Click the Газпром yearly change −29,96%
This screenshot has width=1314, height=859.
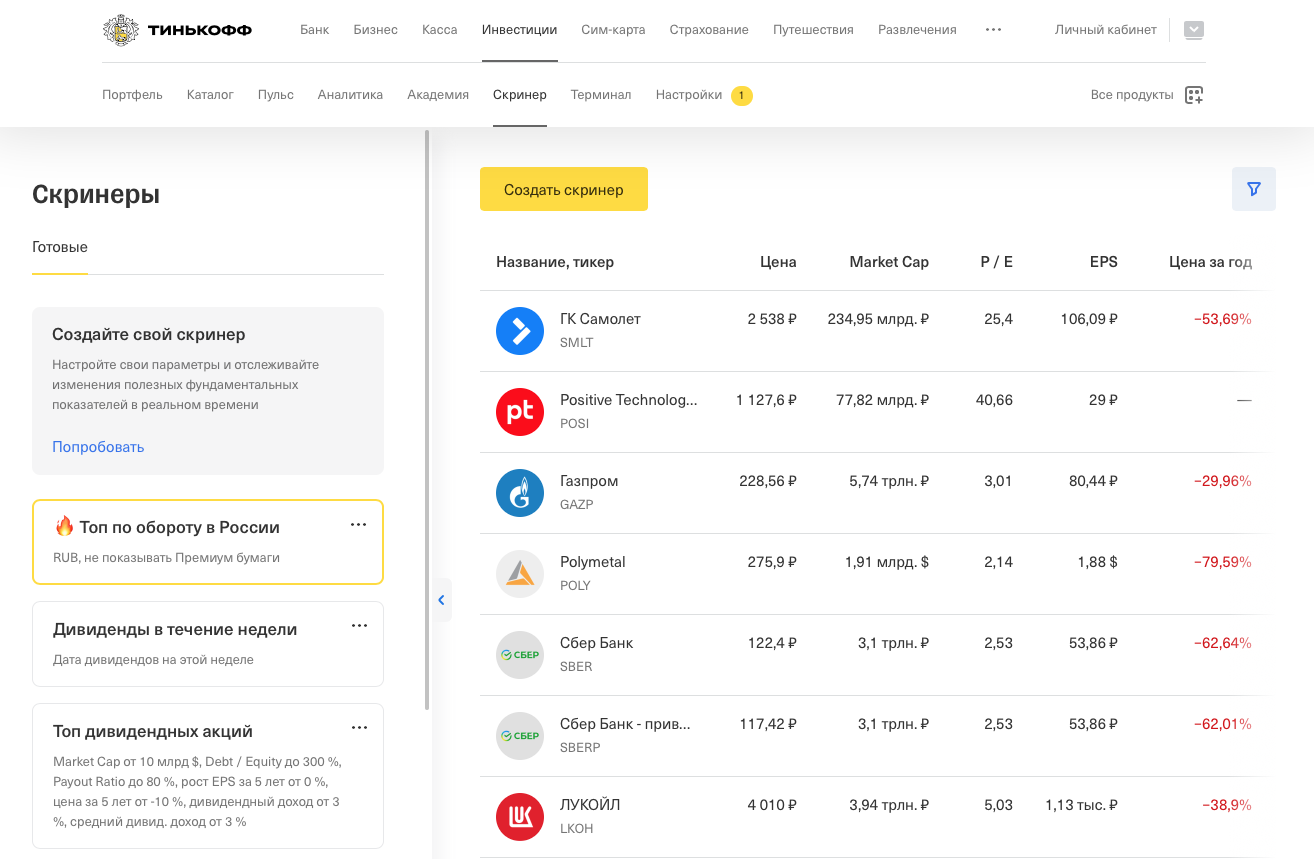tap(1222, 481)
